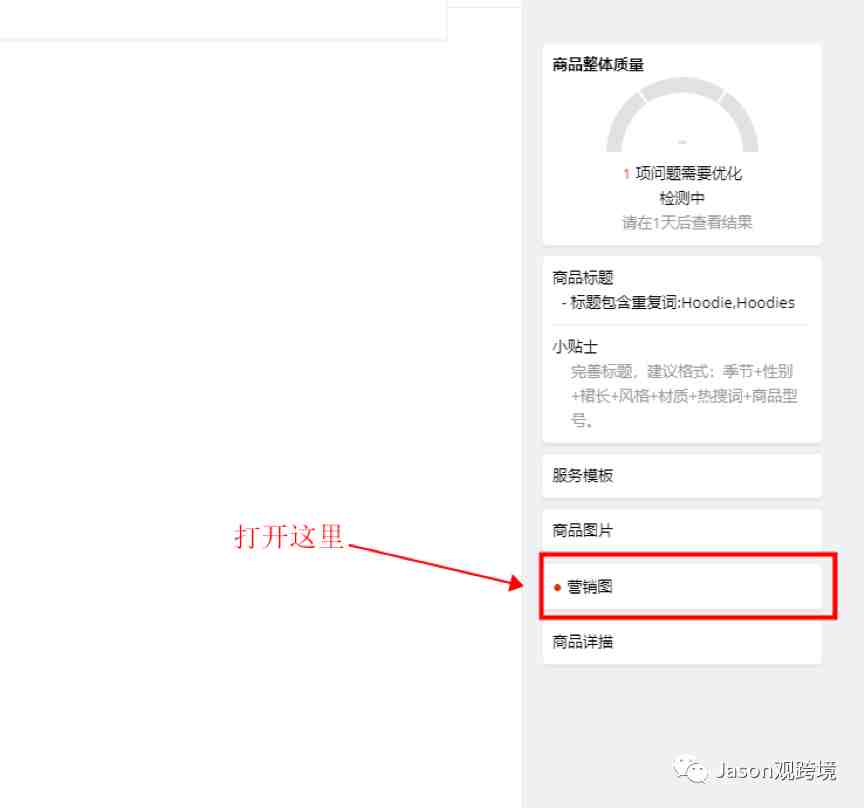Open the 小贴士 tips heading
This screenshot has height=808, width=864.
pos(575,346)
